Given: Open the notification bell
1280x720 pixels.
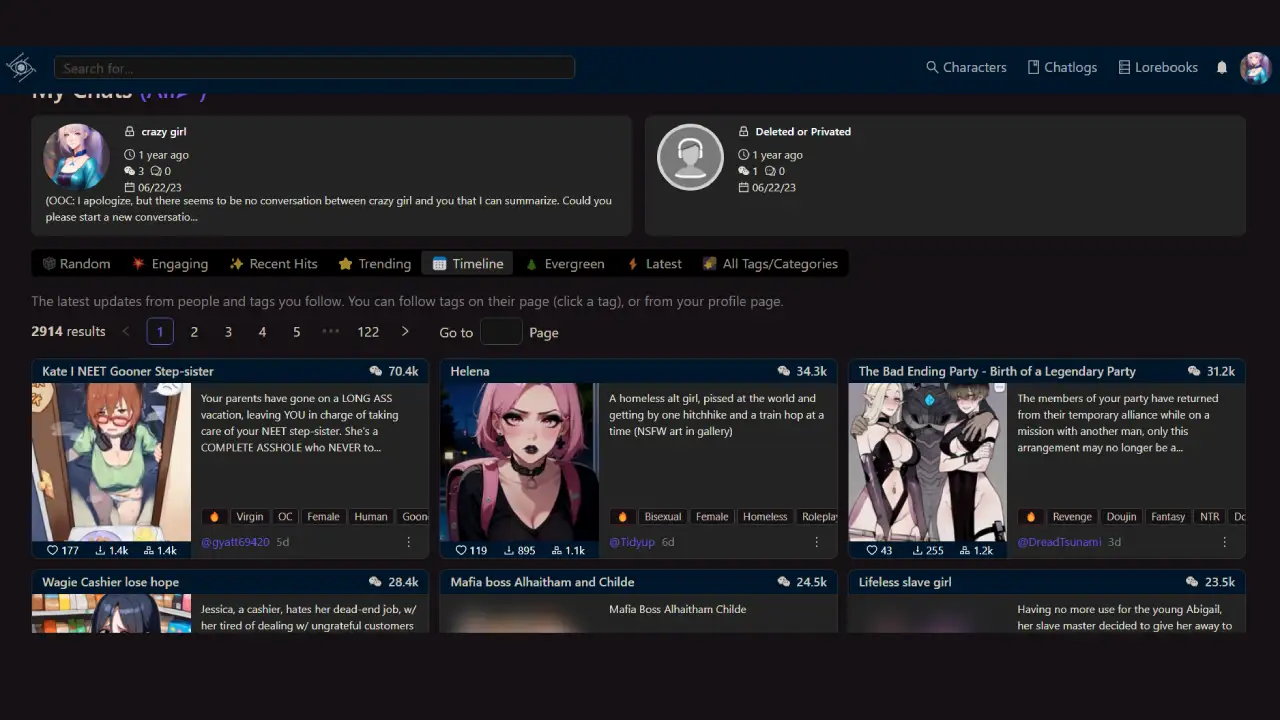Looking at the screenshot, I should (1221, 67).
